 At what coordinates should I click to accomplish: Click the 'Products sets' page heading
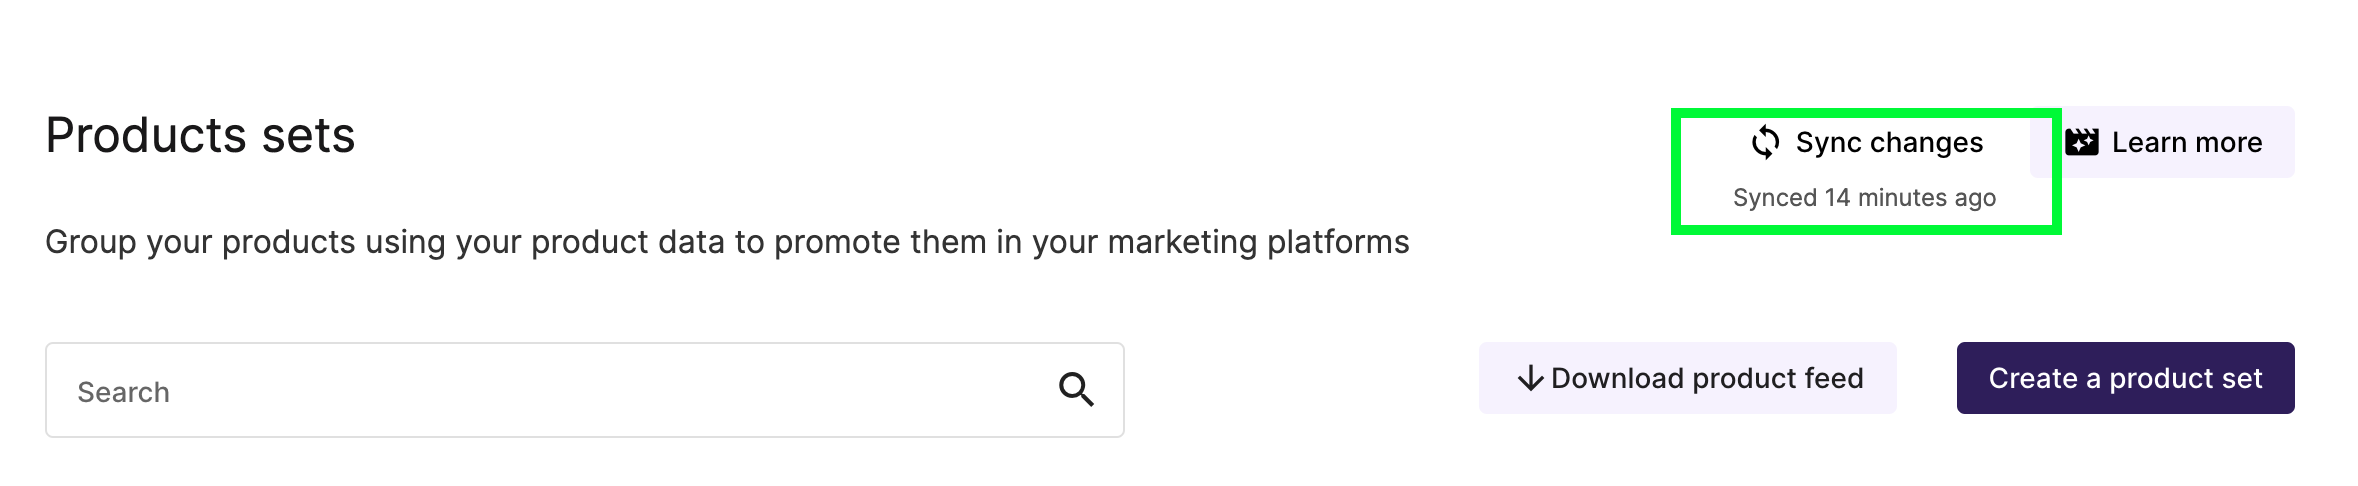point(200,135)
